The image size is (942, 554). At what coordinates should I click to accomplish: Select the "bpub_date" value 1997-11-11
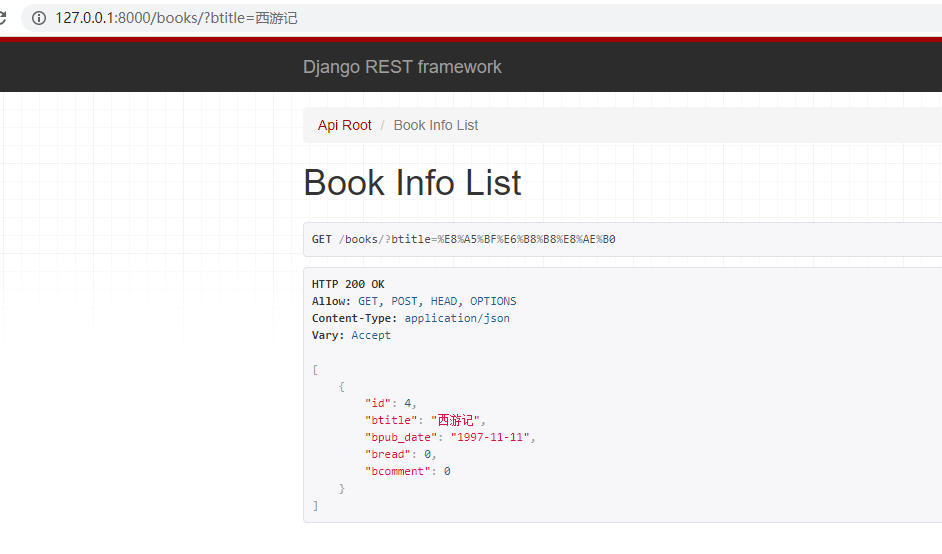490,437
